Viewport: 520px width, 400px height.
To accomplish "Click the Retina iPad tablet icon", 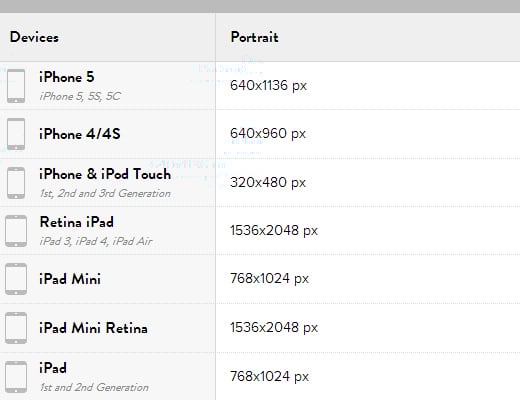I will (x=16, y=231).
